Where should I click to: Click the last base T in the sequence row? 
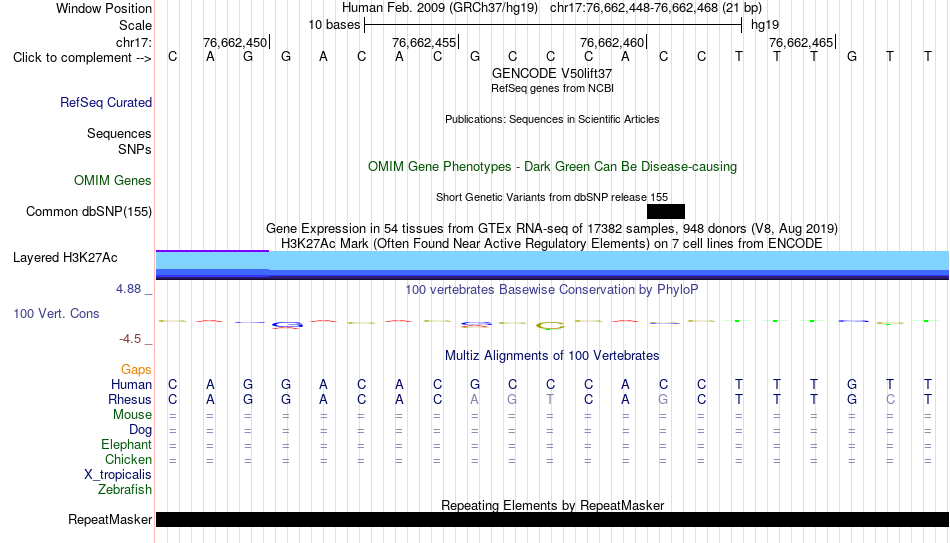click(928, 57)
